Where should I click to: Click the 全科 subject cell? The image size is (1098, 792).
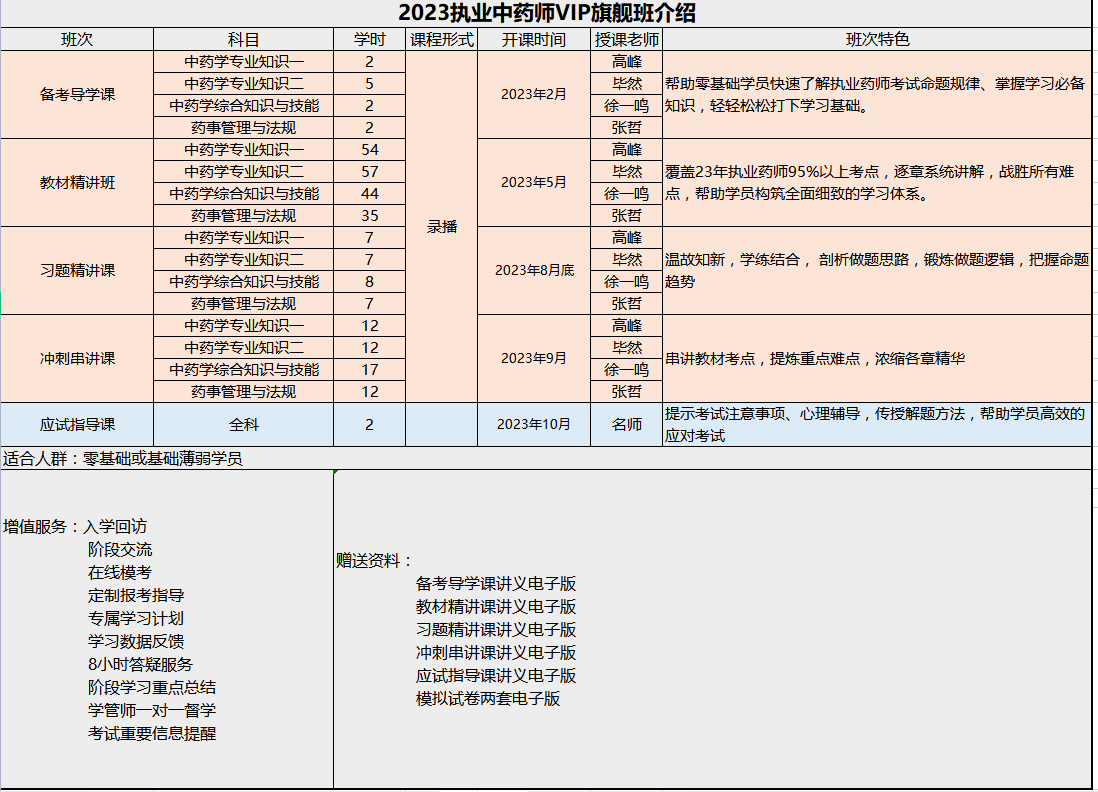point(243,424)
